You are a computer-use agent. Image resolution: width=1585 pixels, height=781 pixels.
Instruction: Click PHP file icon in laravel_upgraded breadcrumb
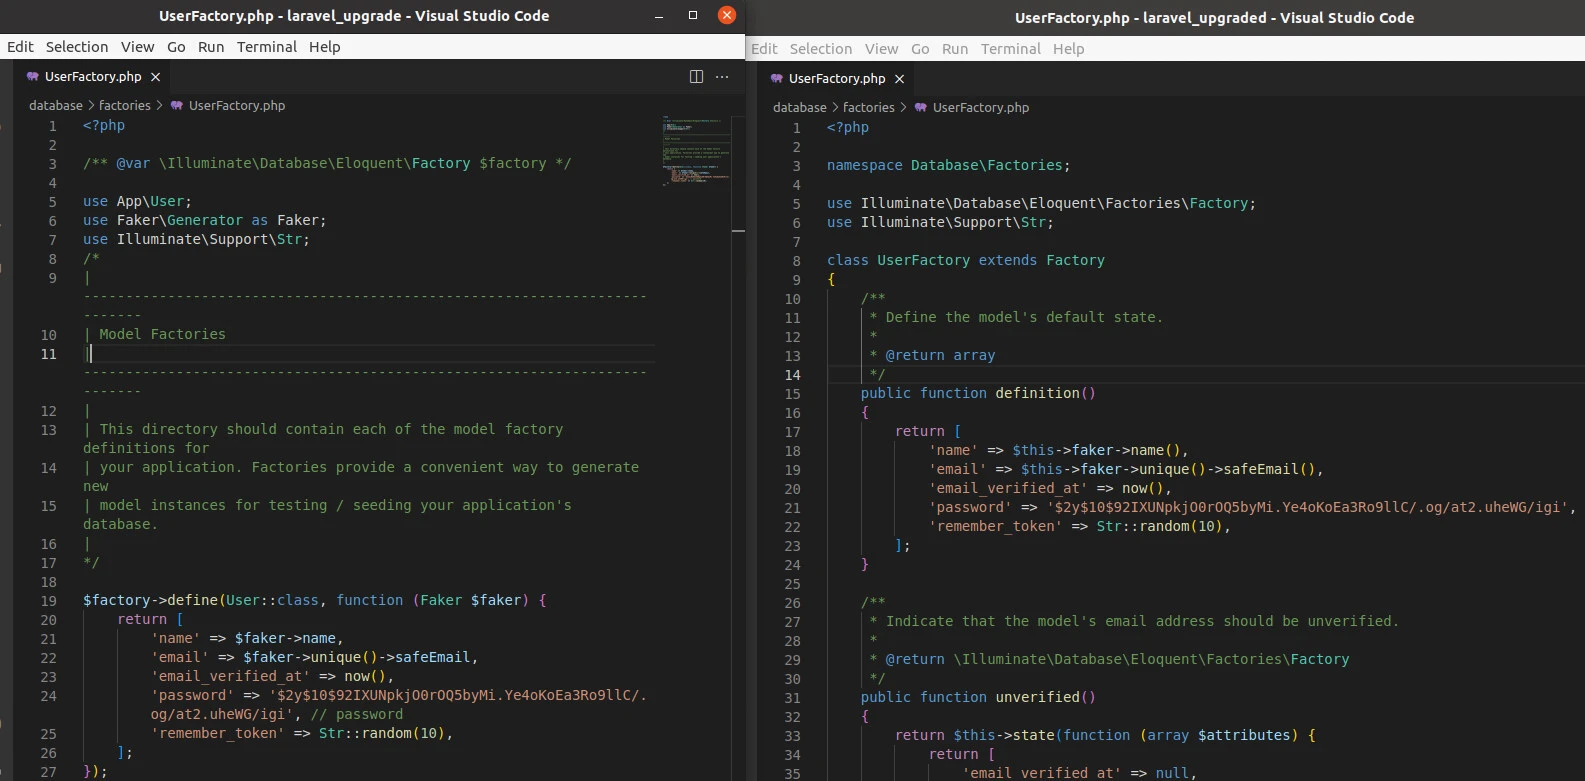tap(920, 108)
